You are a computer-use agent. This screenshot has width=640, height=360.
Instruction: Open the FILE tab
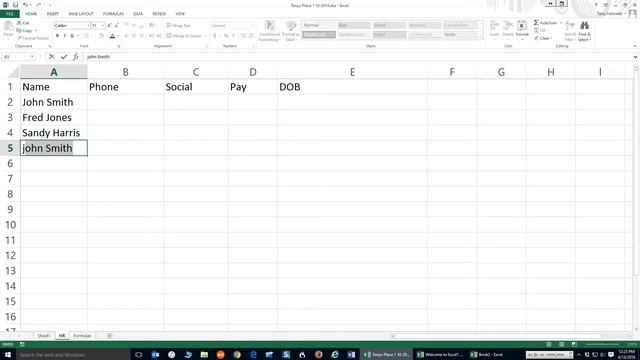click(x=9, y=14)
